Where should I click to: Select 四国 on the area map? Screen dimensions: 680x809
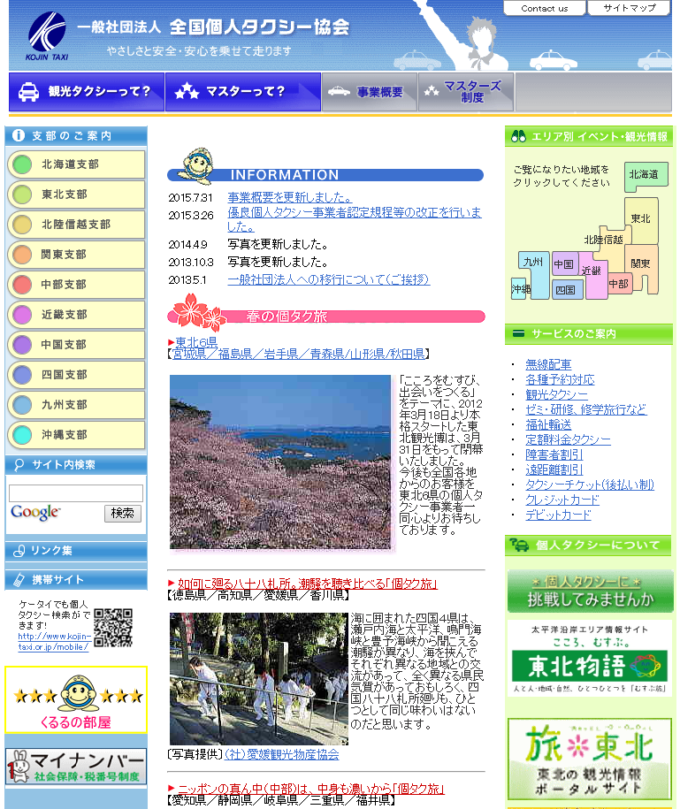[x=566, y=290]
